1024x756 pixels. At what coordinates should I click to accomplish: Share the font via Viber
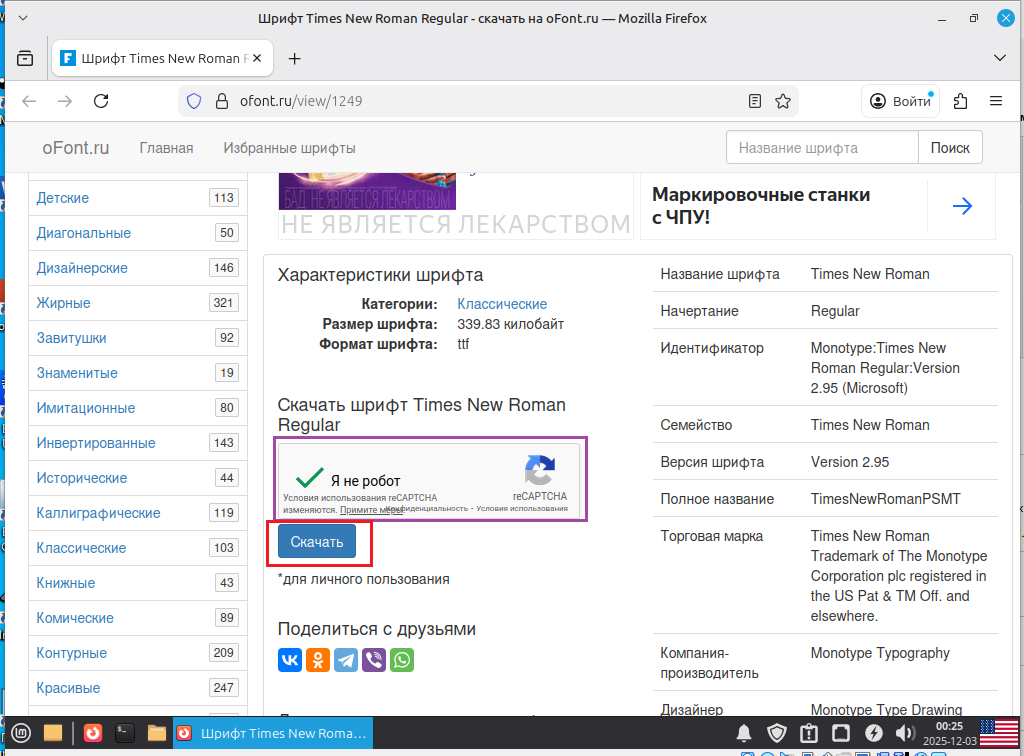coord(374,660)
